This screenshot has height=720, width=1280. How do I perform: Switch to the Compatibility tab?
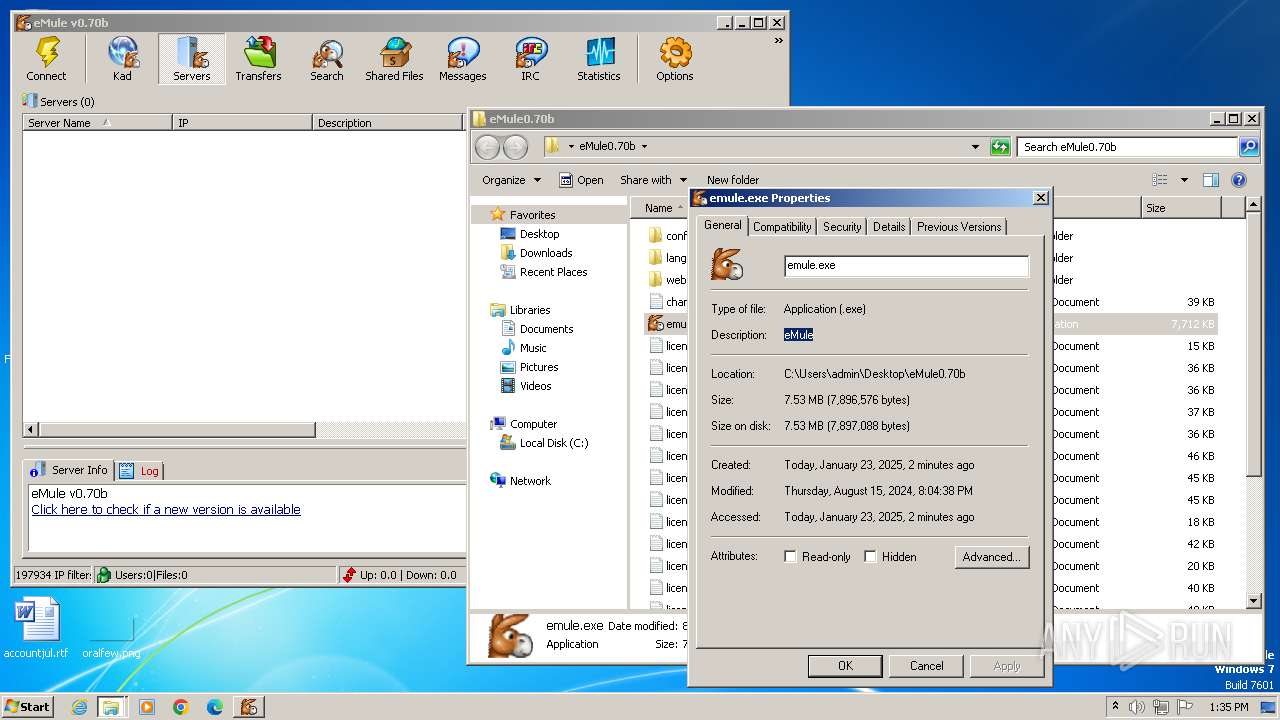[782, 227]
